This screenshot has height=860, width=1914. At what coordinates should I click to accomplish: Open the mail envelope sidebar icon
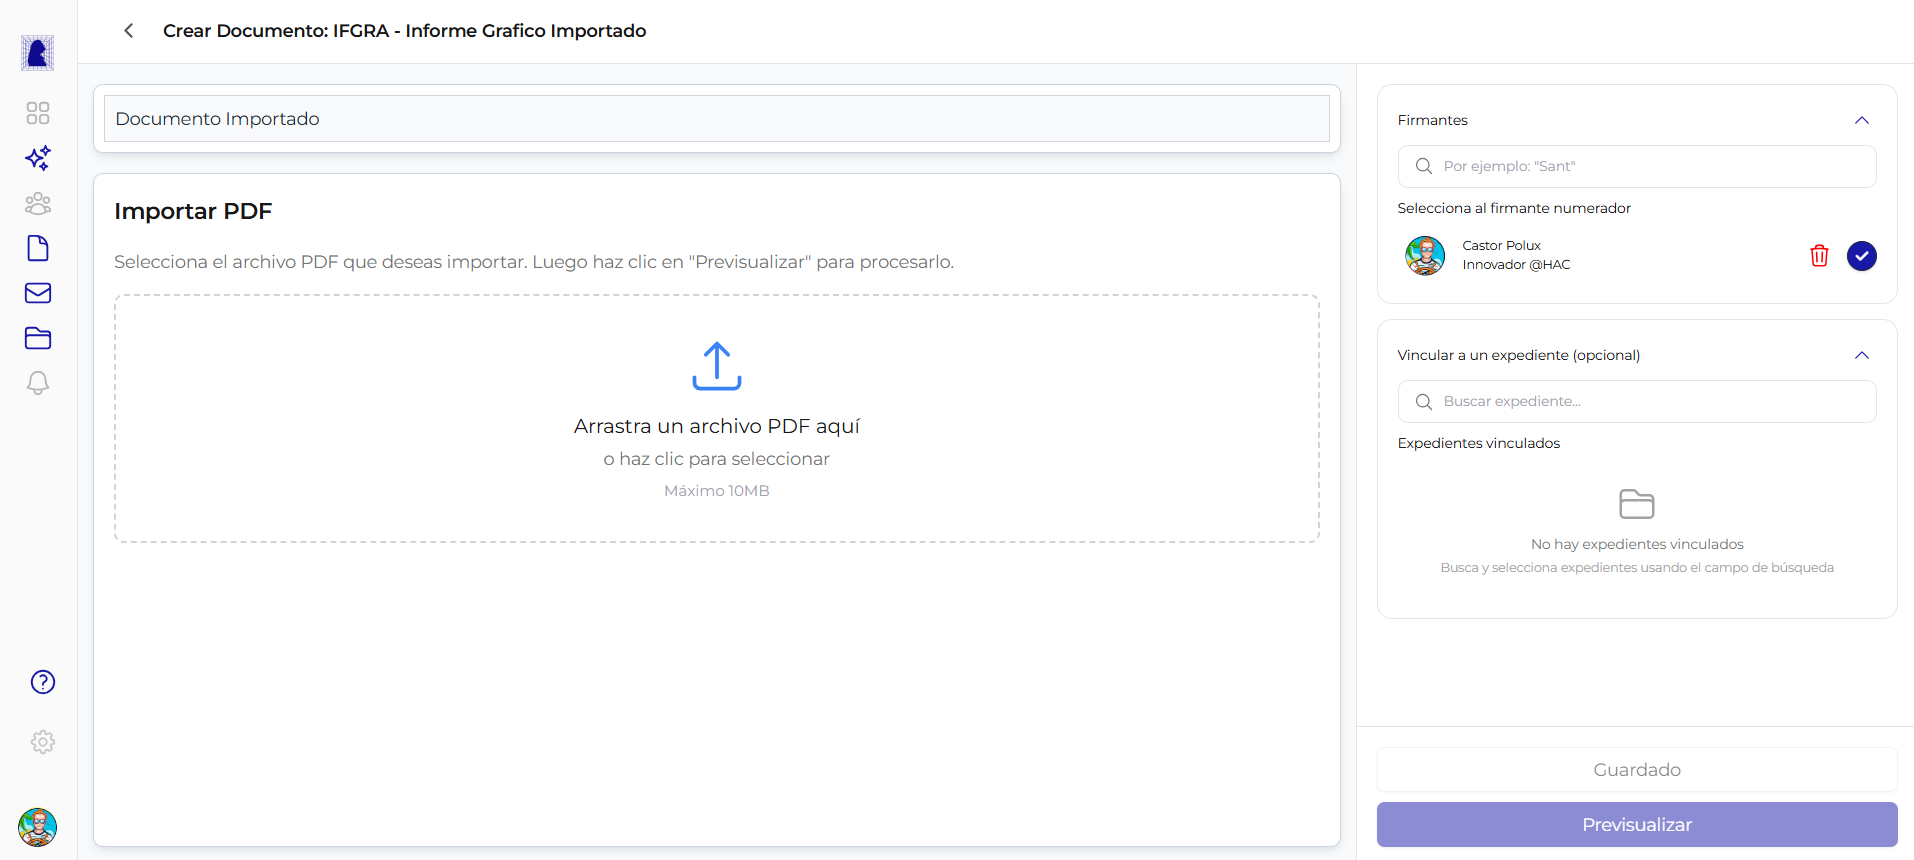coord(38,293)
